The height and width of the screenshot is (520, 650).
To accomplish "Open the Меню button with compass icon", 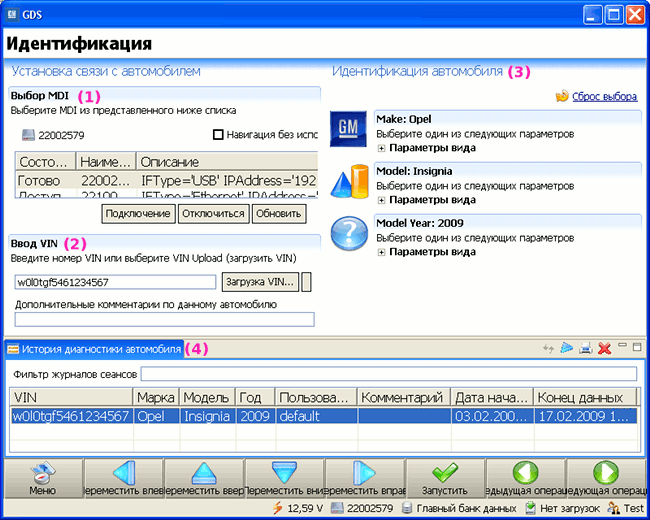I will click(x=43, y=478).
